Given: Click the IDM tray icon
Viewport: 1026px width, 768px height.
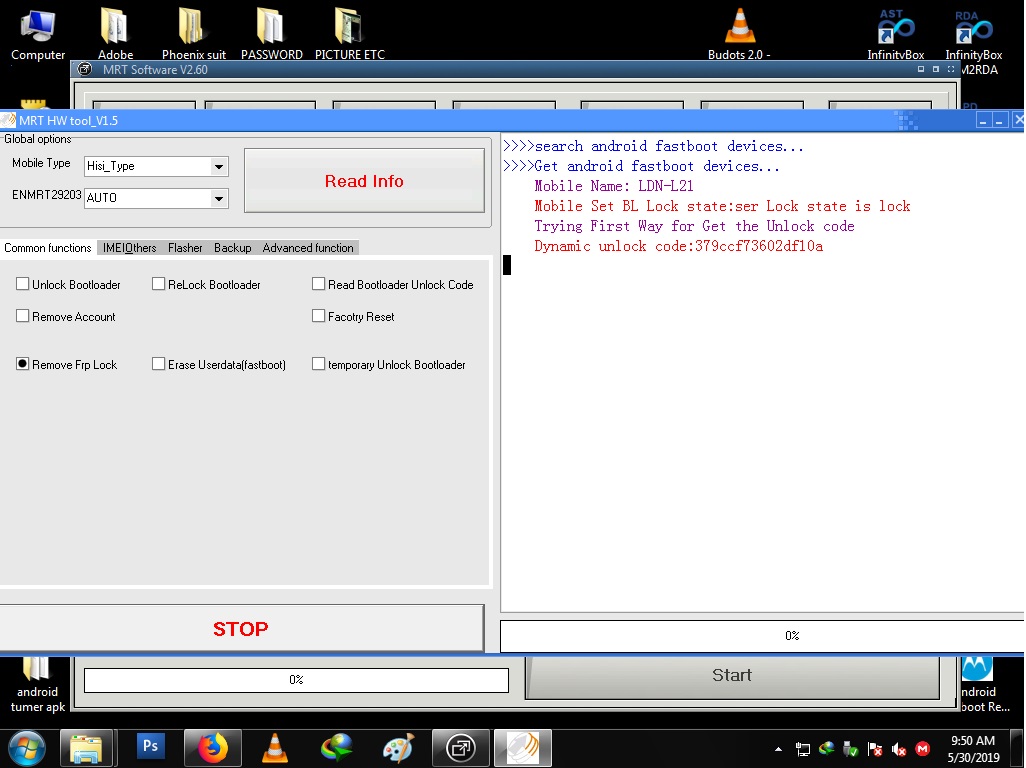Looking at the screenshot, I should point(826,748).
